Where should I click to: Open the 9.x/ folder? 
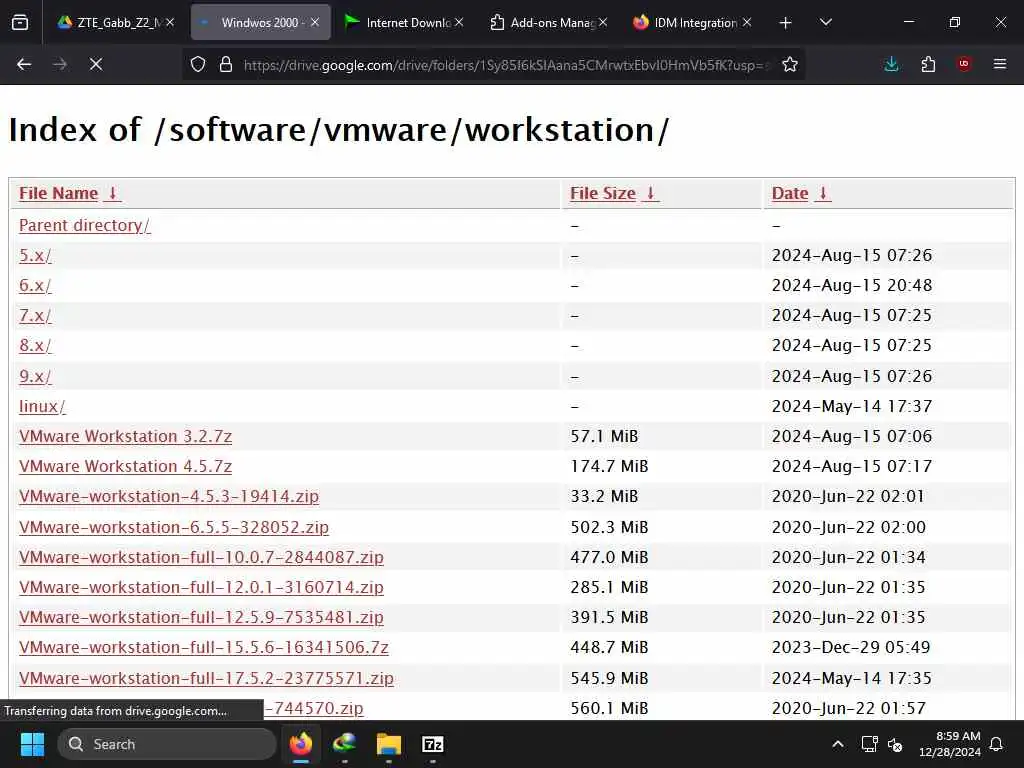[x=35, y=376]
